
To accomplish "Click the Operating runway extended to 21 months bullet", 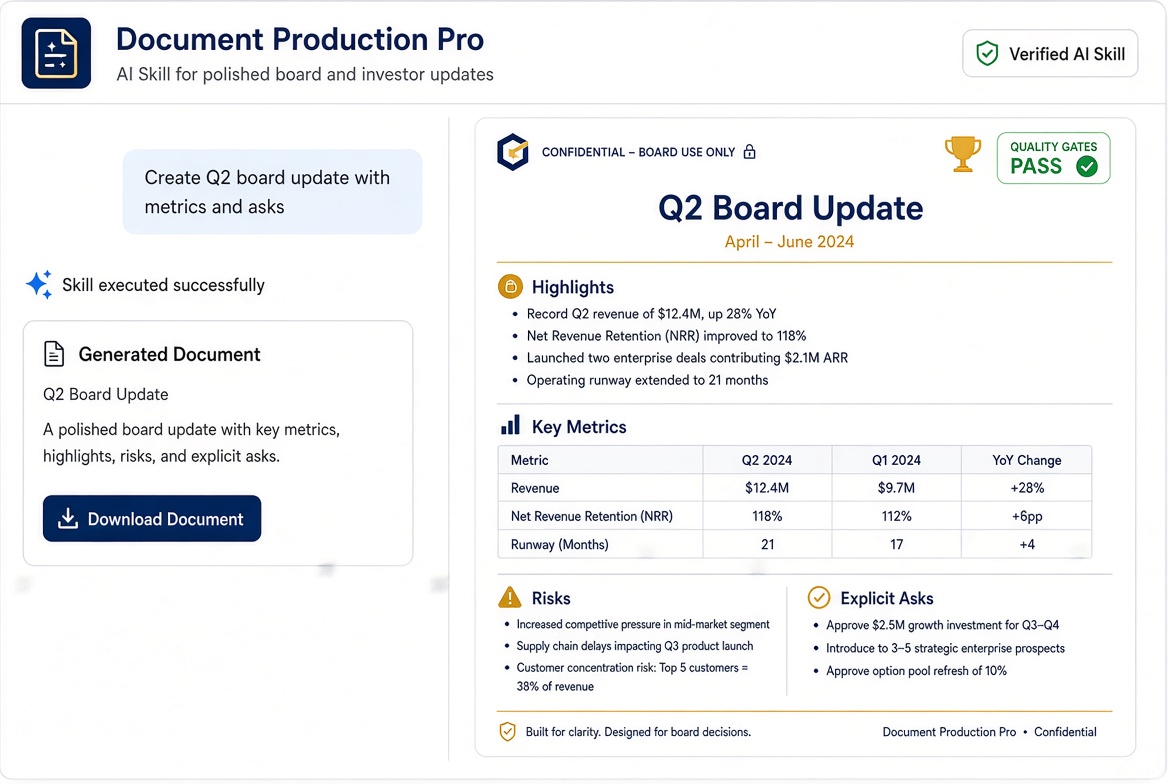I will (647, 380).
